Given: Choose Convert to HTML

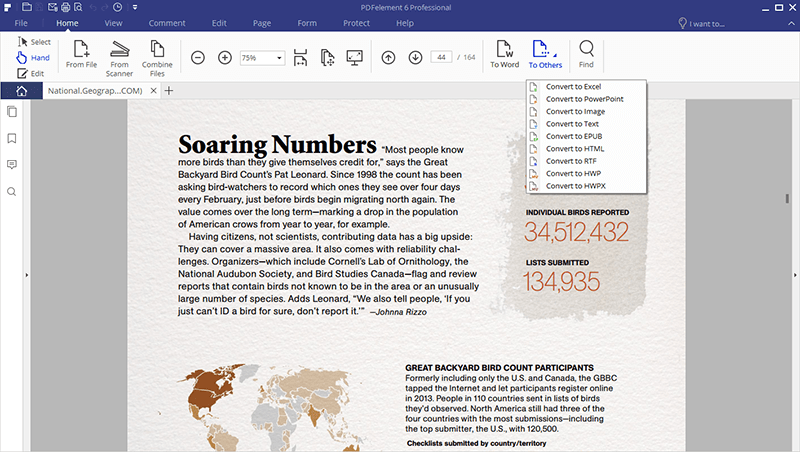Looking at the screenshot, I should click(586, 148).
